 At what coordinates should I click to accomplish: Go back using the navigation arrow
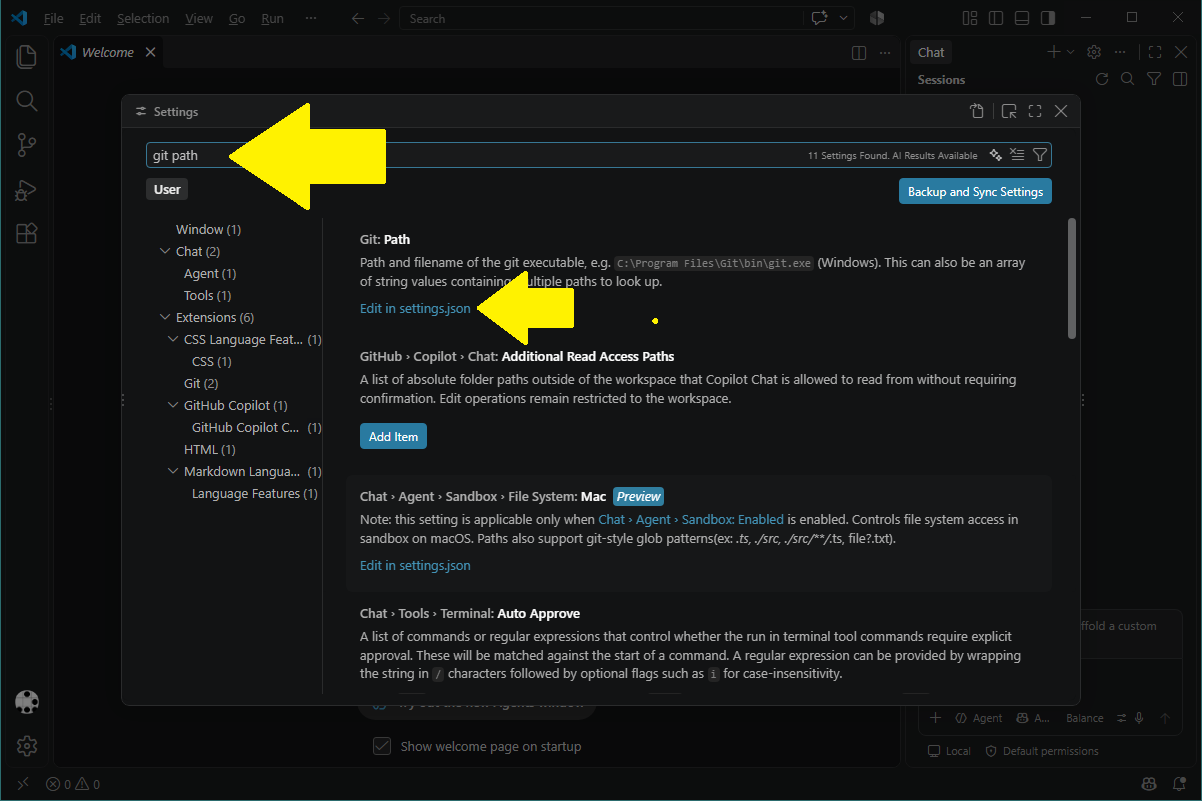tap(359, 18)
